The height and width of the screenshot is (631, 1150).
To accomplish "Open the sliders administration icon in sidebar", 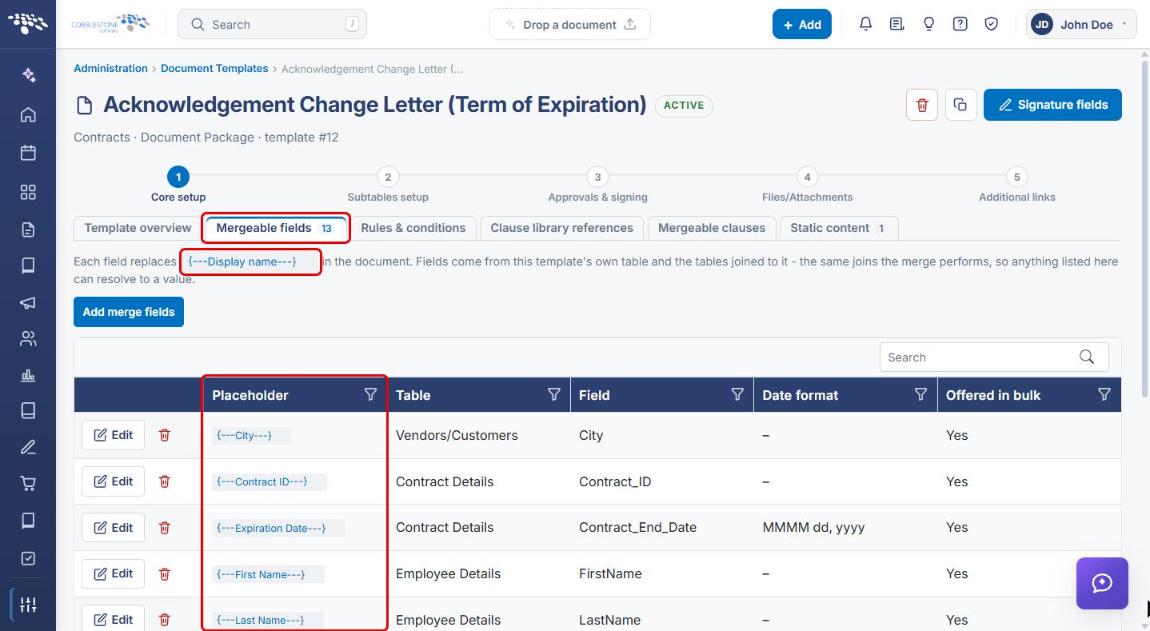I will 28,605.
